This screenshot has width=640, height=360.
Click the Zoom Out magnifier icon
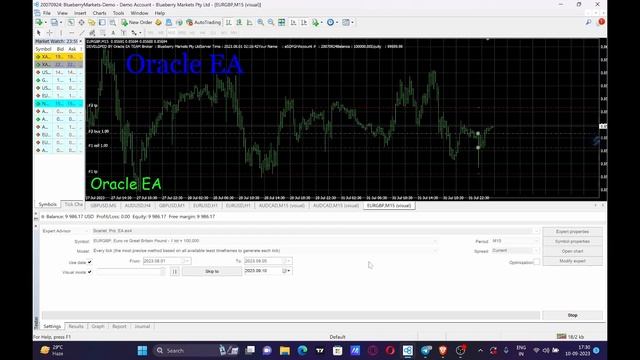point(271,22)
